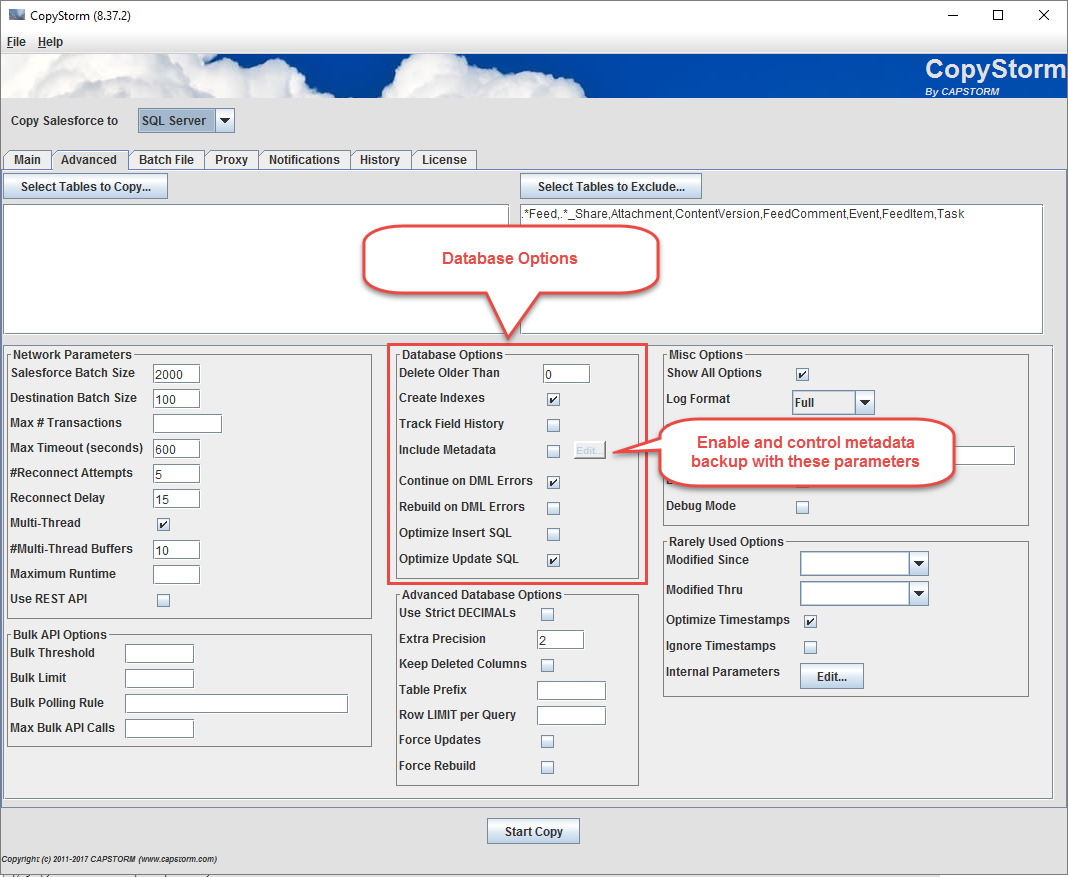Close the CopyStorm window
This screenshot has width=1068, height=877.
click(1043, 15)
